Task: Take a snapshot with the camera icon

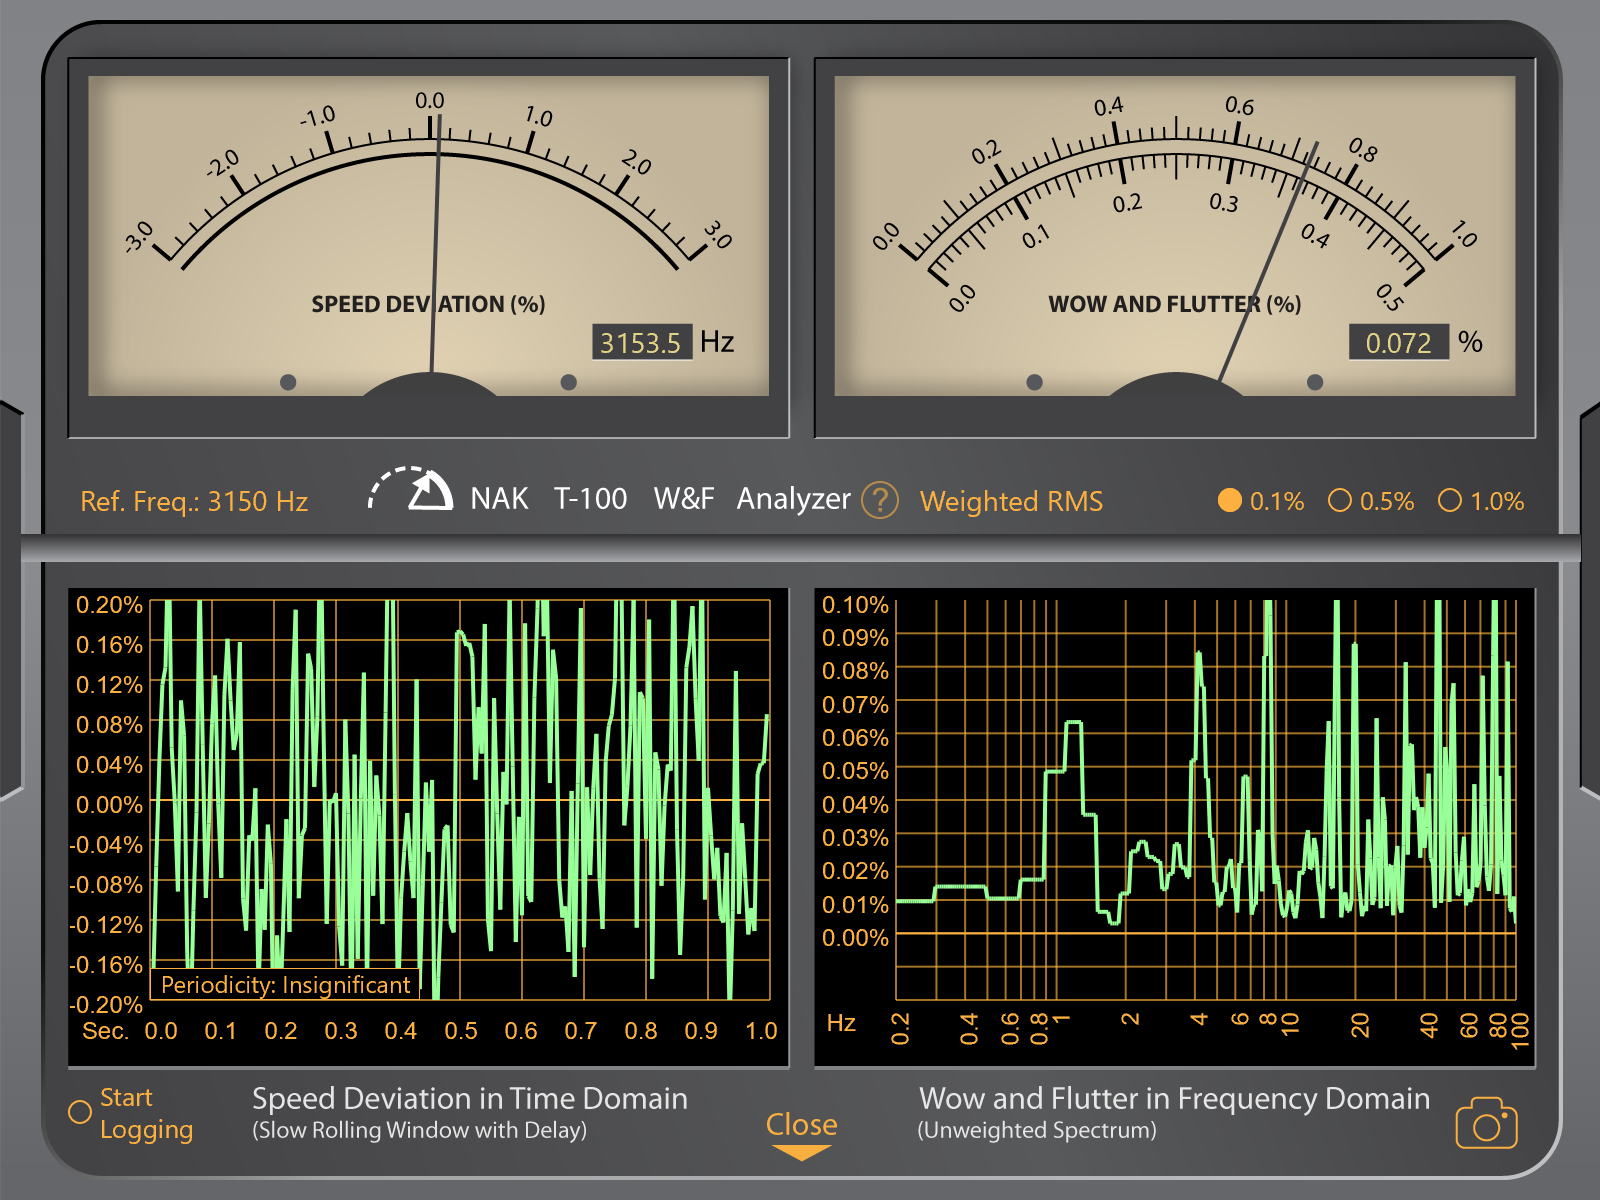Action: point(1486,1123)
